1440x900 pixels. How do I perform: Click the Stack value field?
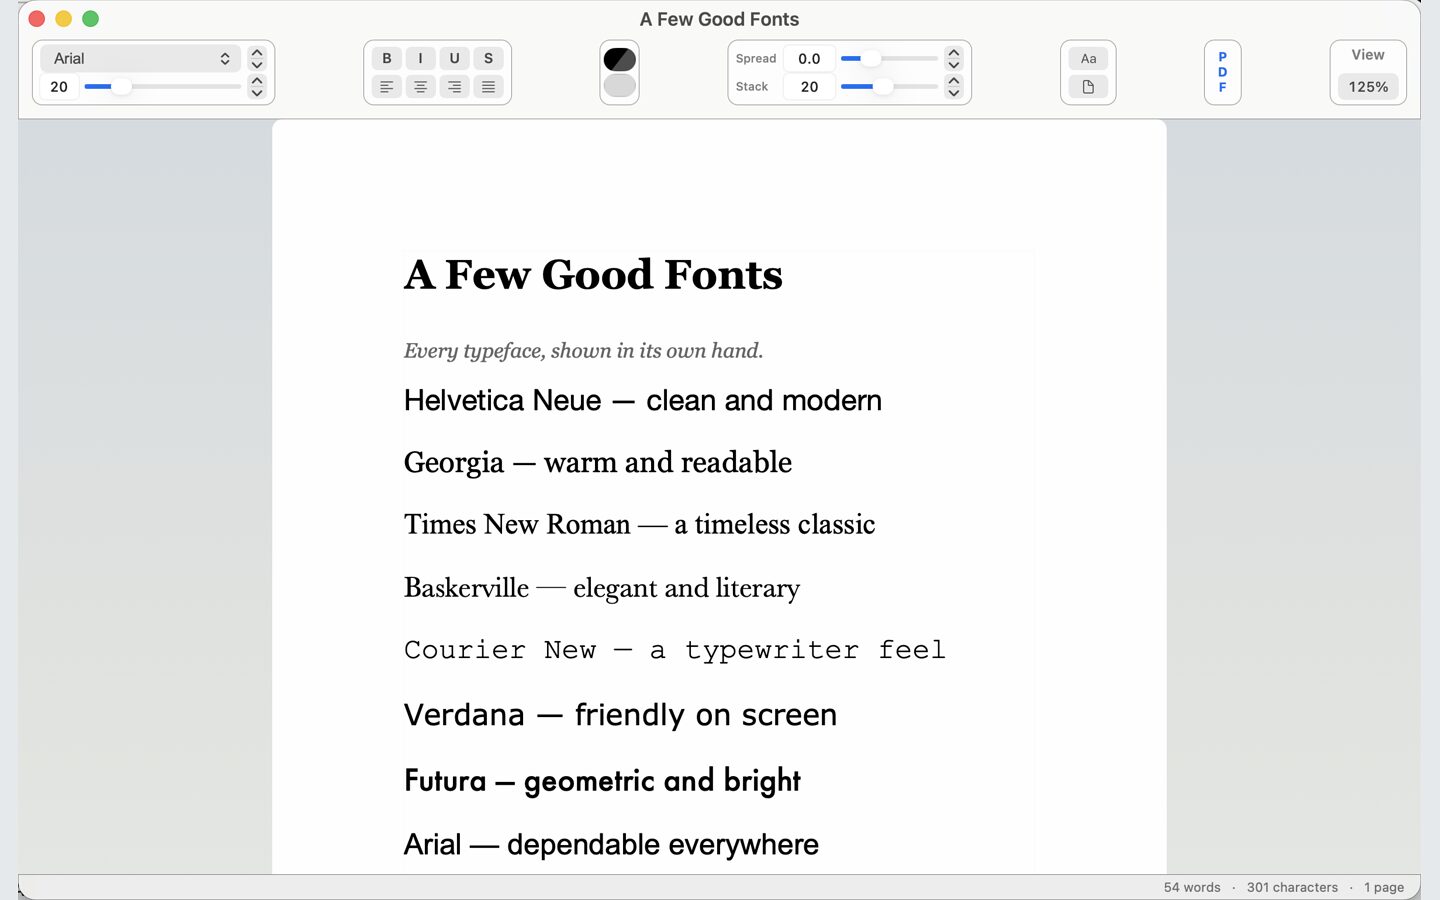(809, 87)
